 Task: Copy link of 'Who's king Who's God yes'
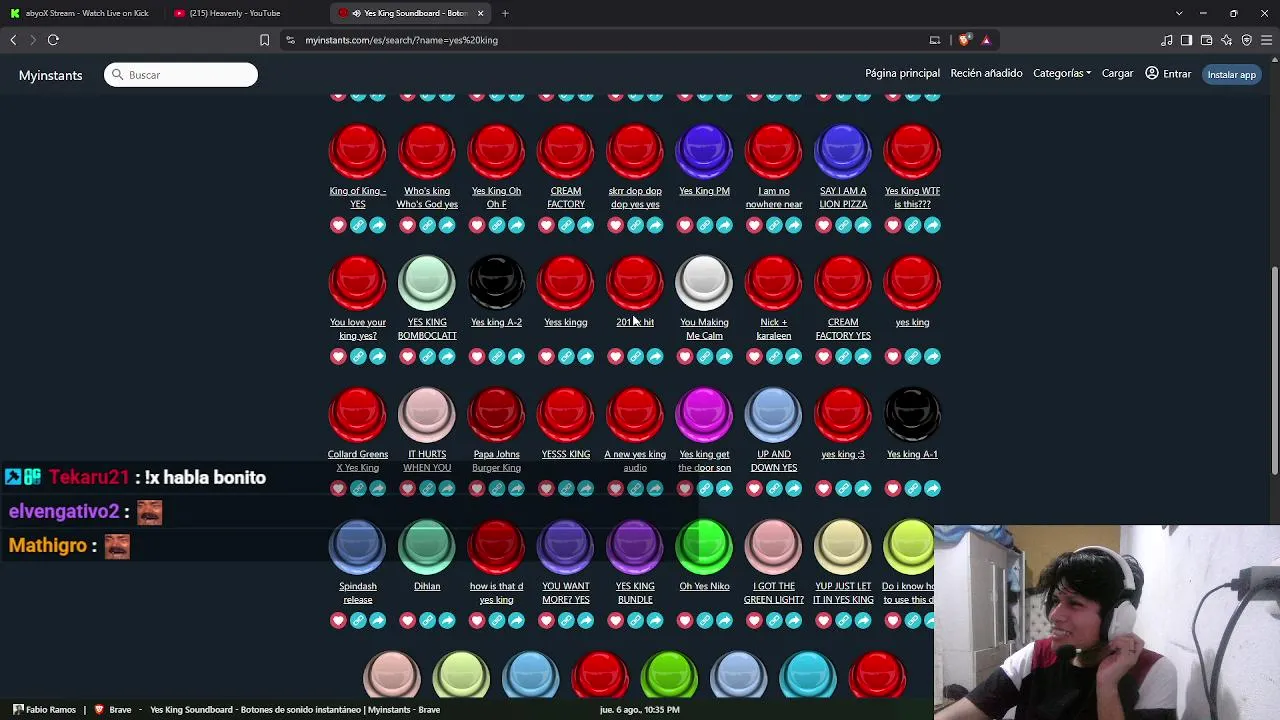427,225
